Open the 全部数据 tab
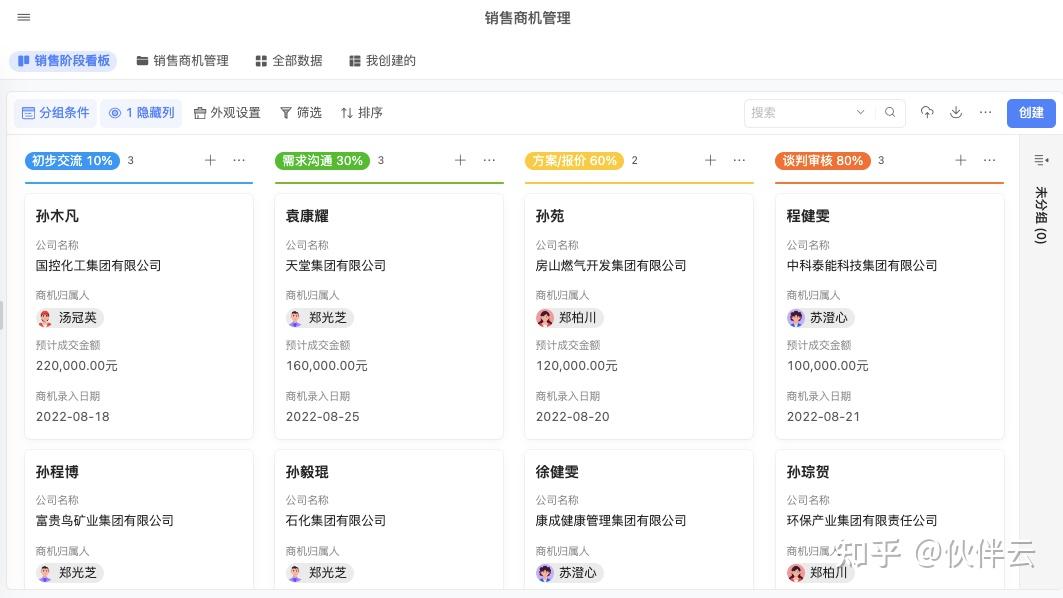The image size is (1063, 598). point(289,60)
